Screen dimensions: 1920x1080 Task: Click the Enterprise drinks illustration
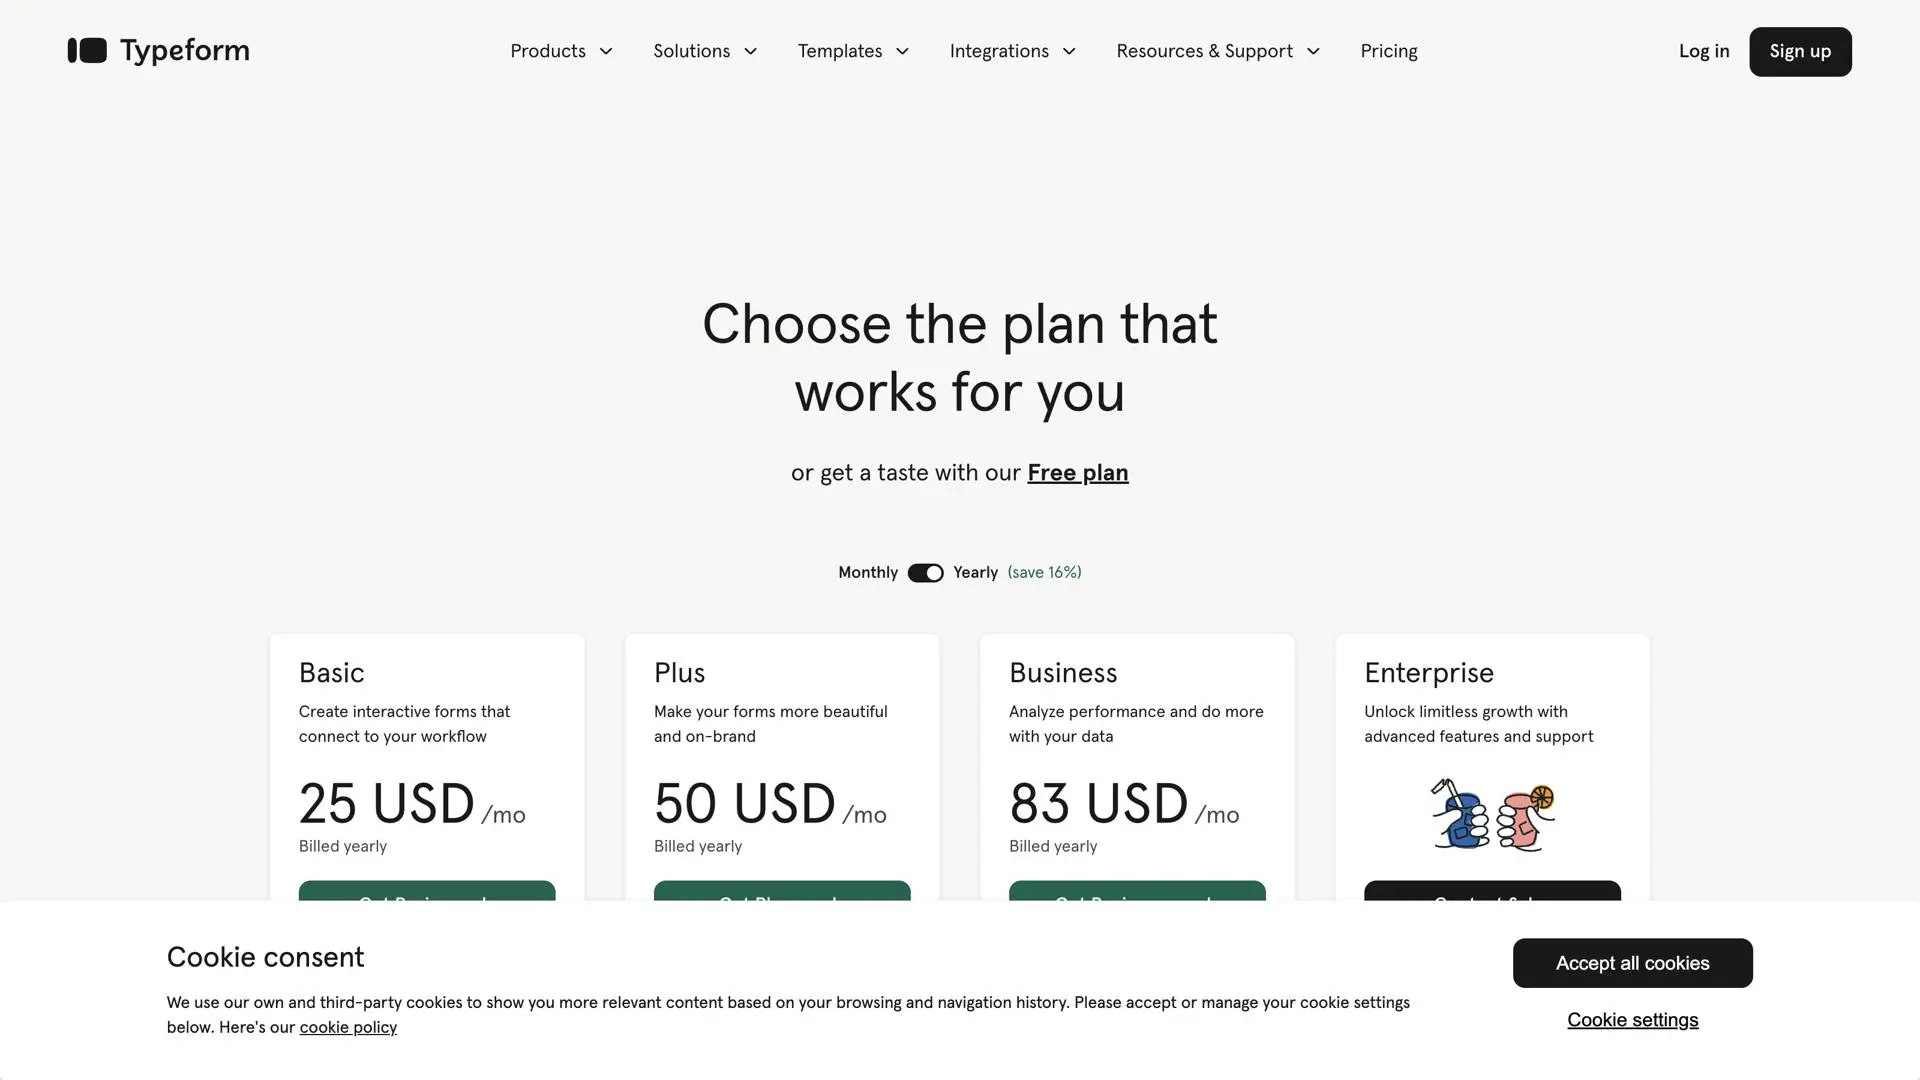point(1490,813)
